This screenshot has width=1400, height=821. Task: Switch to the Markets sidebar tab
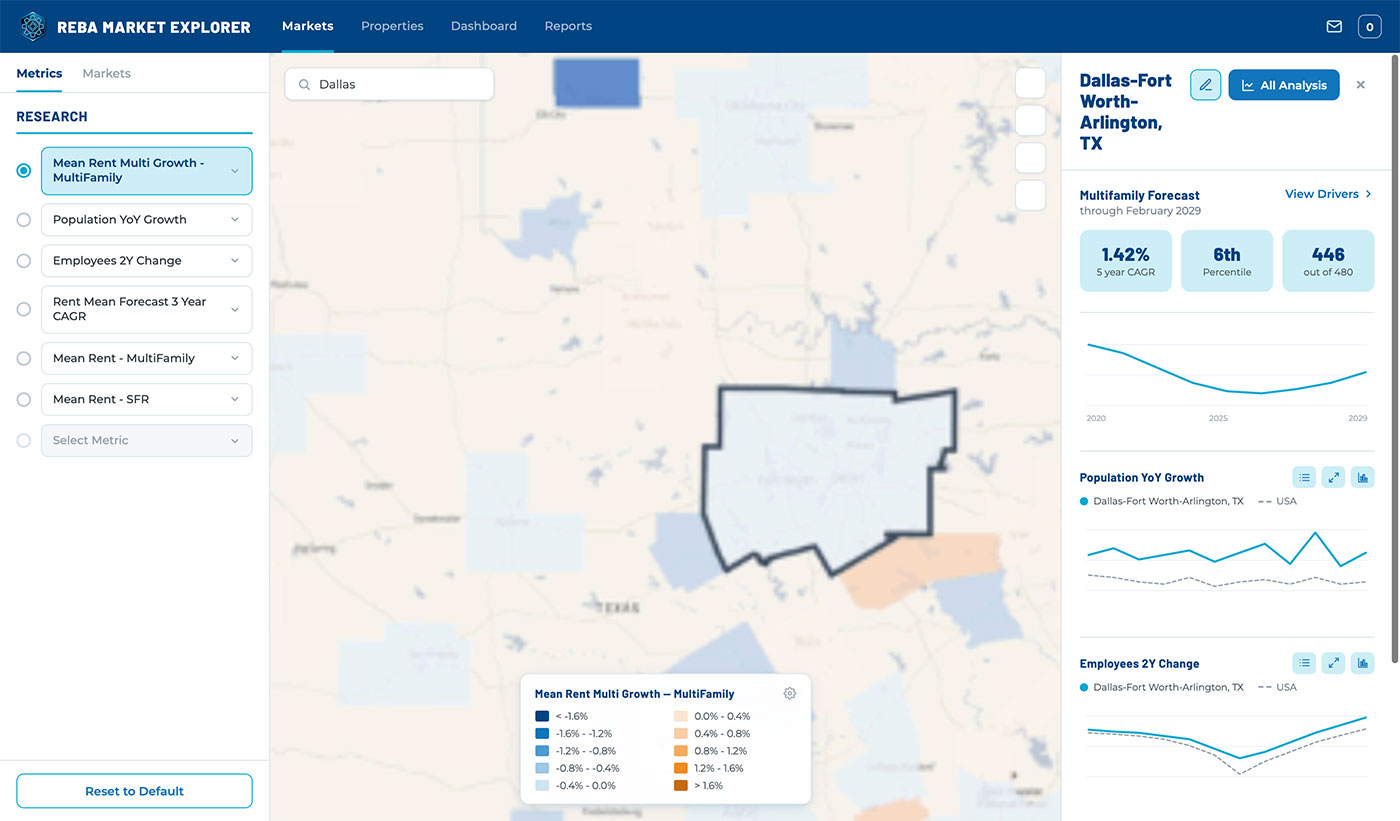pyautogui.click(x=106, y=74)
